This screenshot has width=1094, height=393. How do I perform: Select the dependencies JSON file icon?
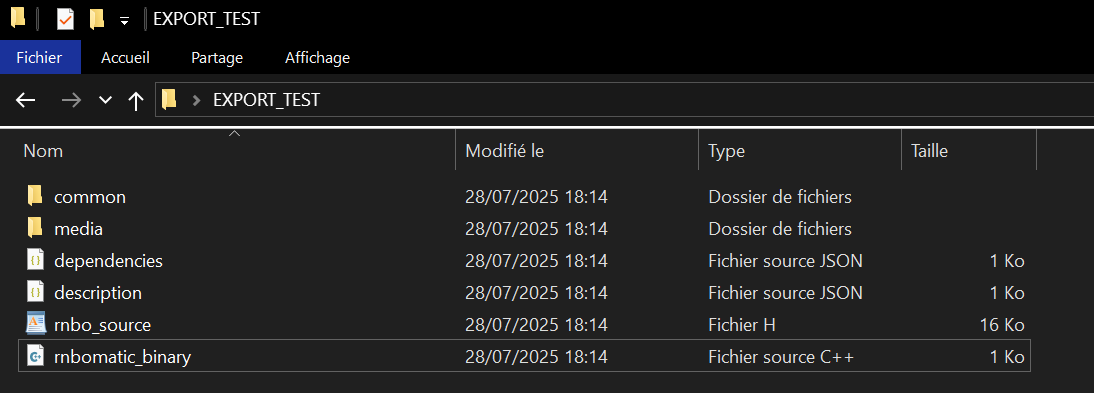(35, 260)
